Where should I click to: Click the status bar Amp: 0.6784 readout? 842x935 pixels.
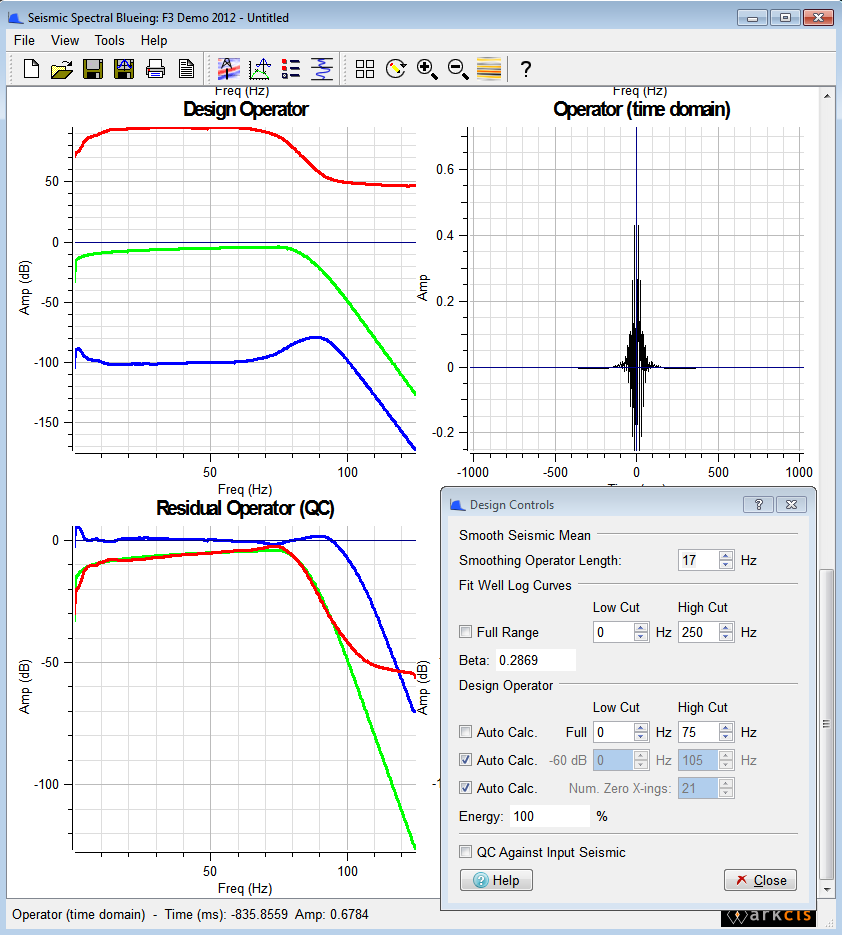tap(332, 914)
